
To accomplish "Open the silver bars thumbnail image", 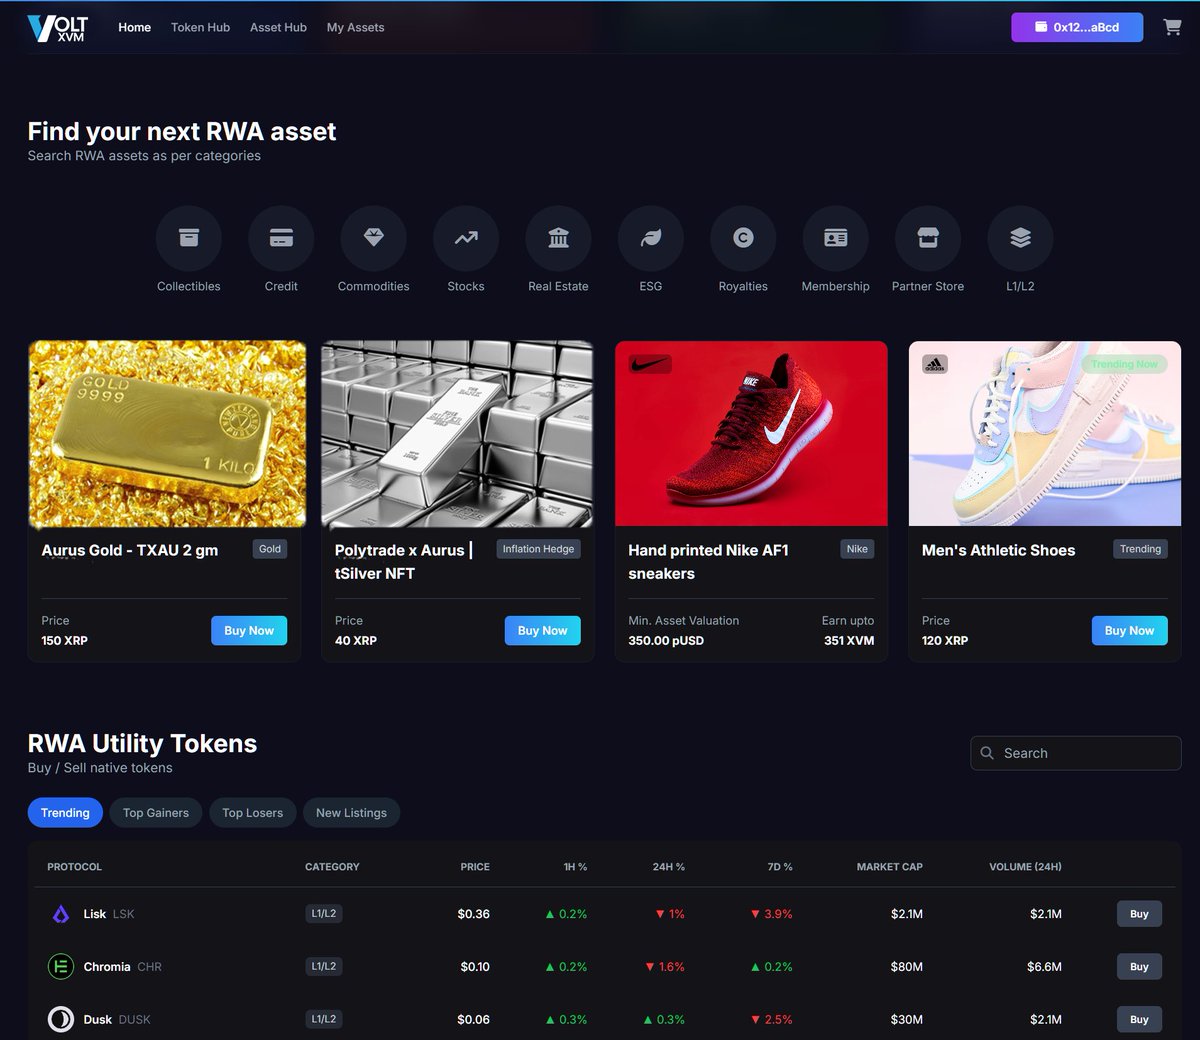I will click(x=458, y=434).
